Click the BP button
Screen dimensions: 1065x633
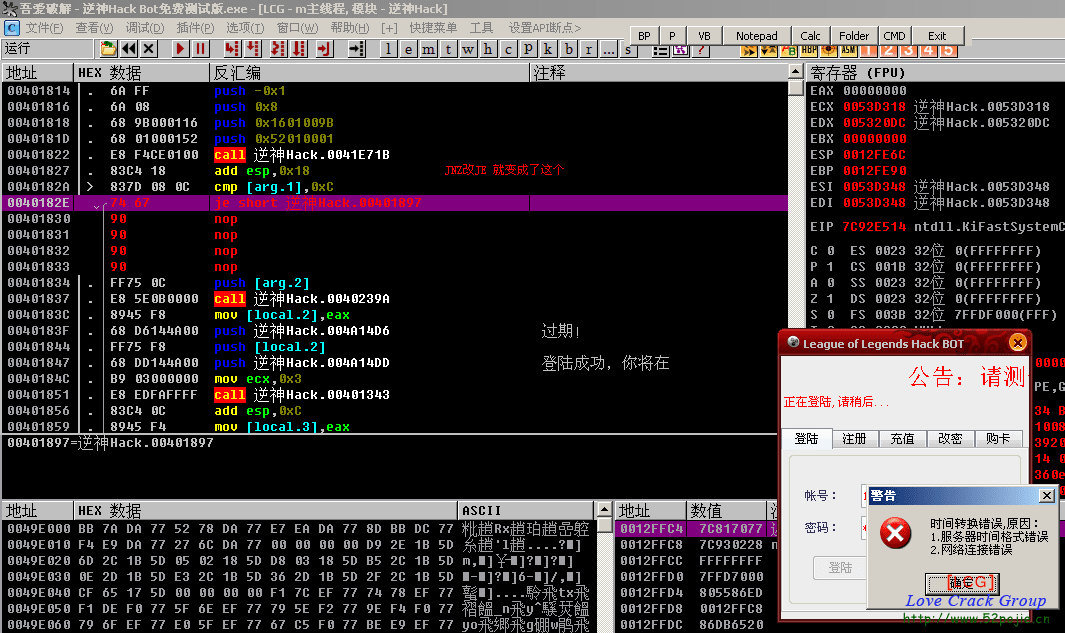coord(644,36)
